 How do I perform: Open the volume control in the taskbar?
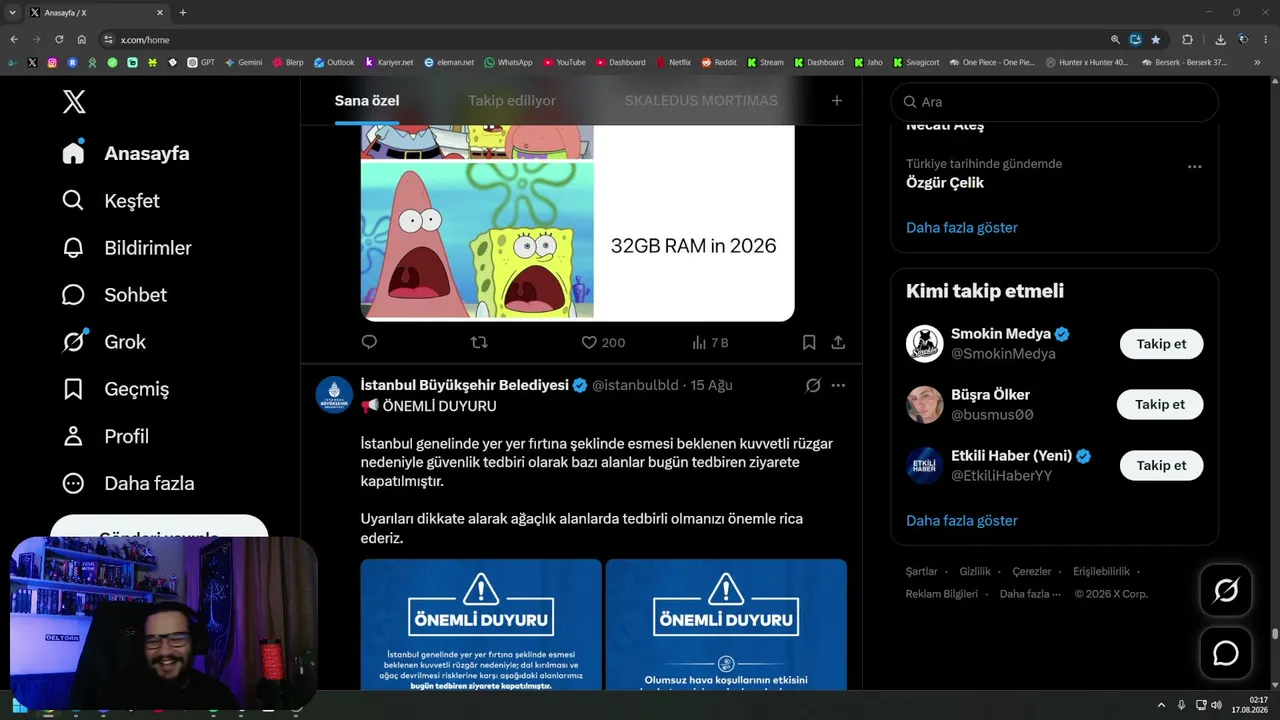pos(1216,705)
